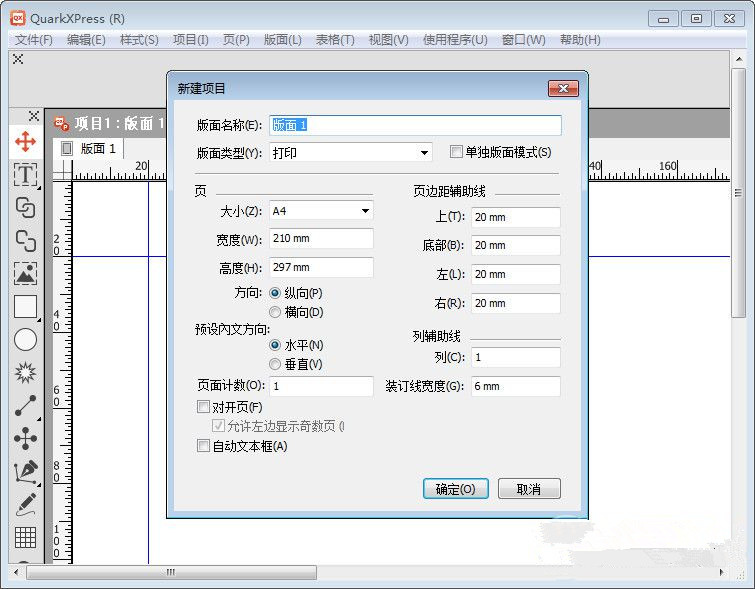Click the 装订线宽度 gutter width field
Viewport: 755px width, 589px height.
click(516, 386)
